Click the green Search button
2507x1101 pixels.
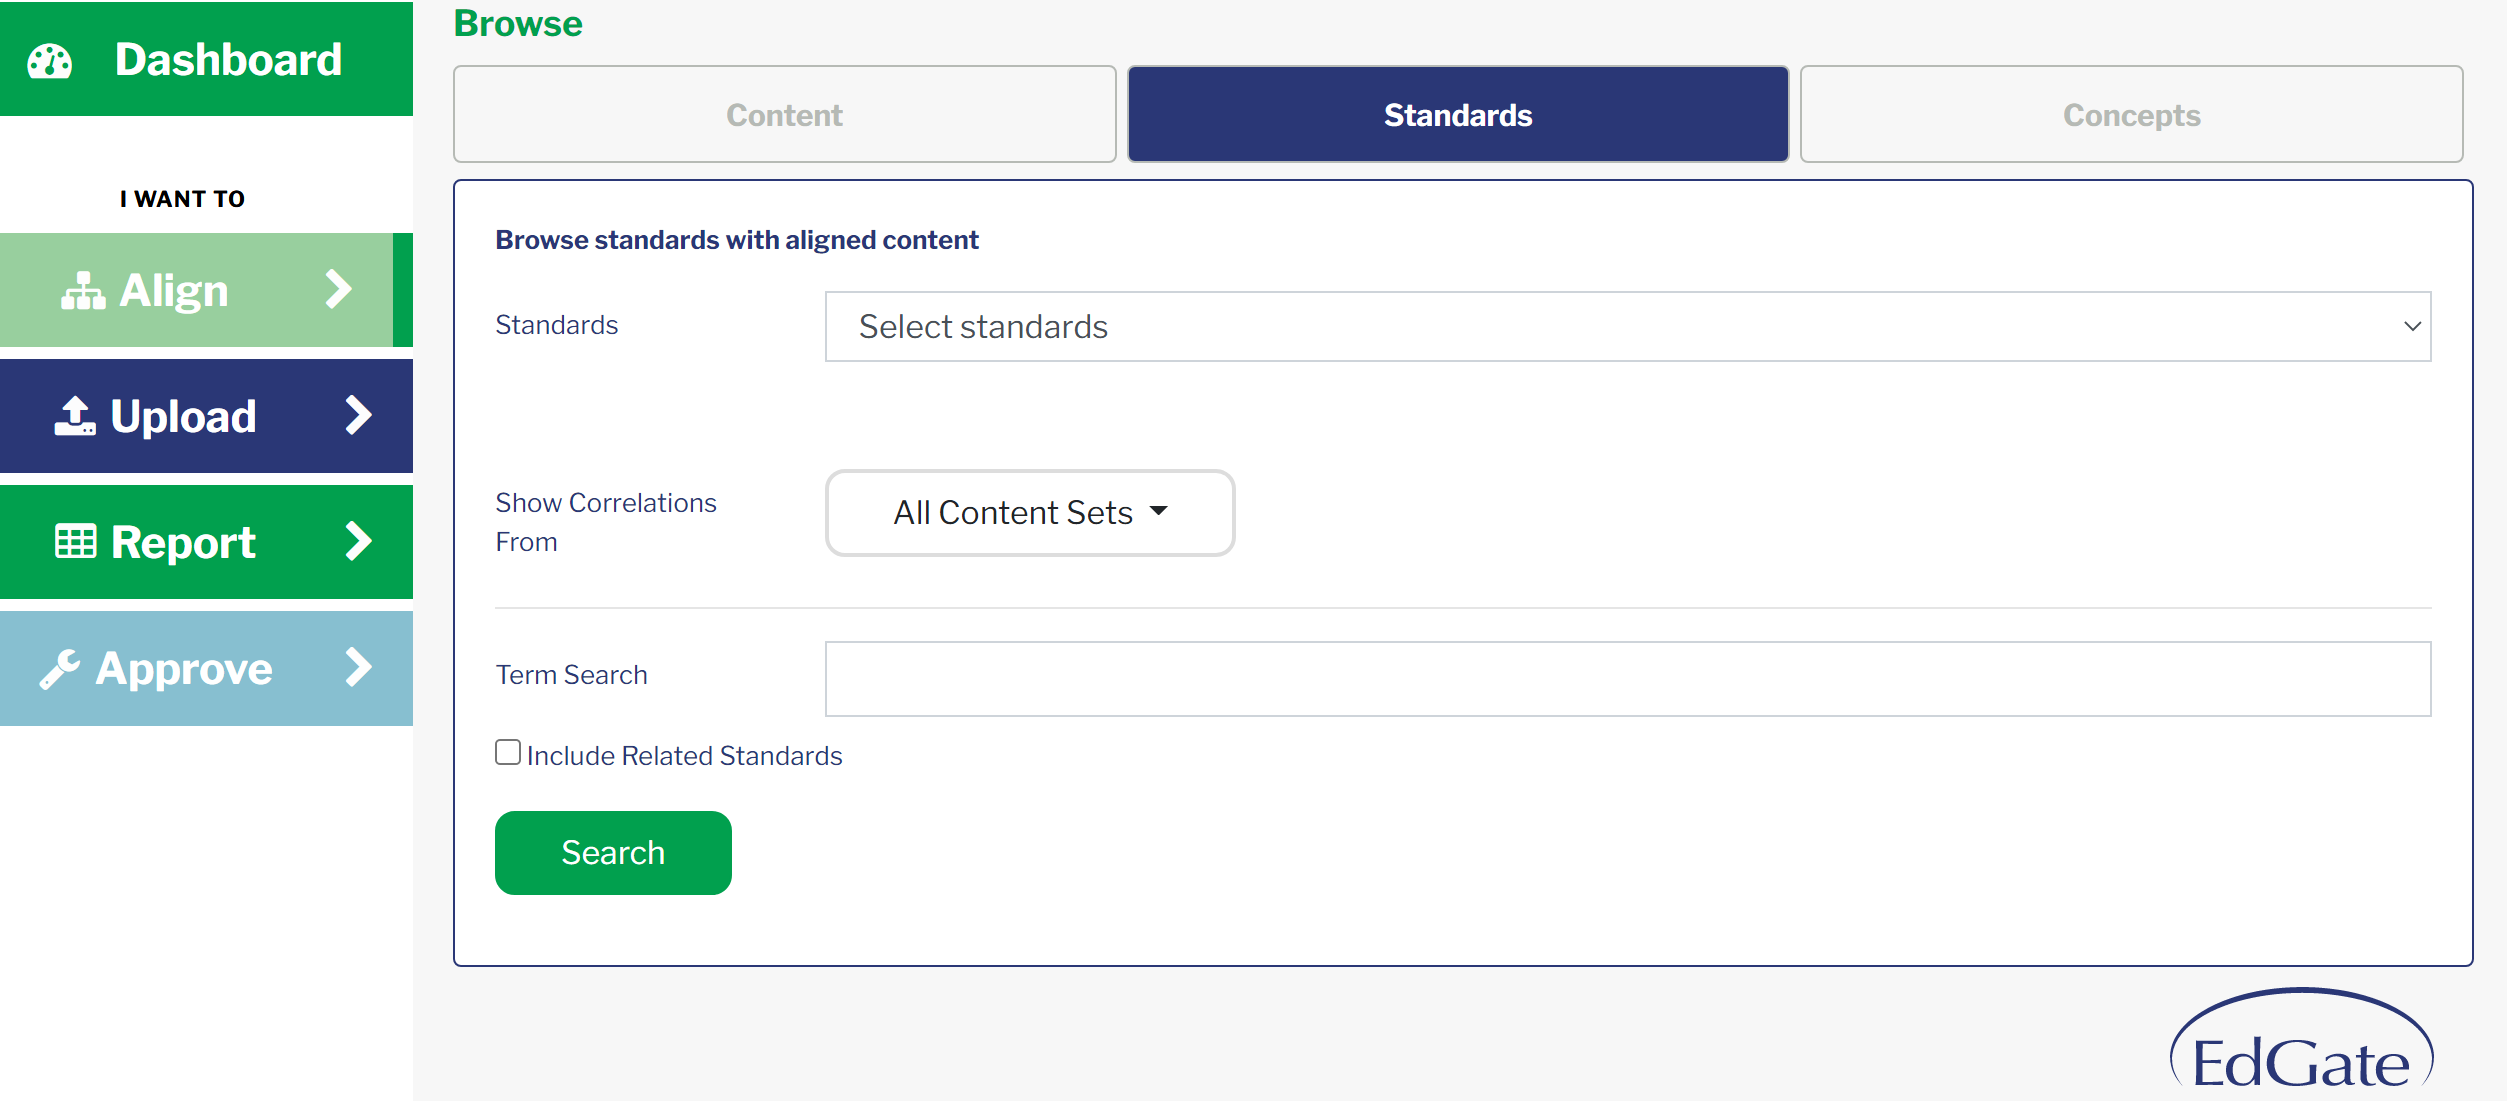pyautogui.click(x=613, y=853)
